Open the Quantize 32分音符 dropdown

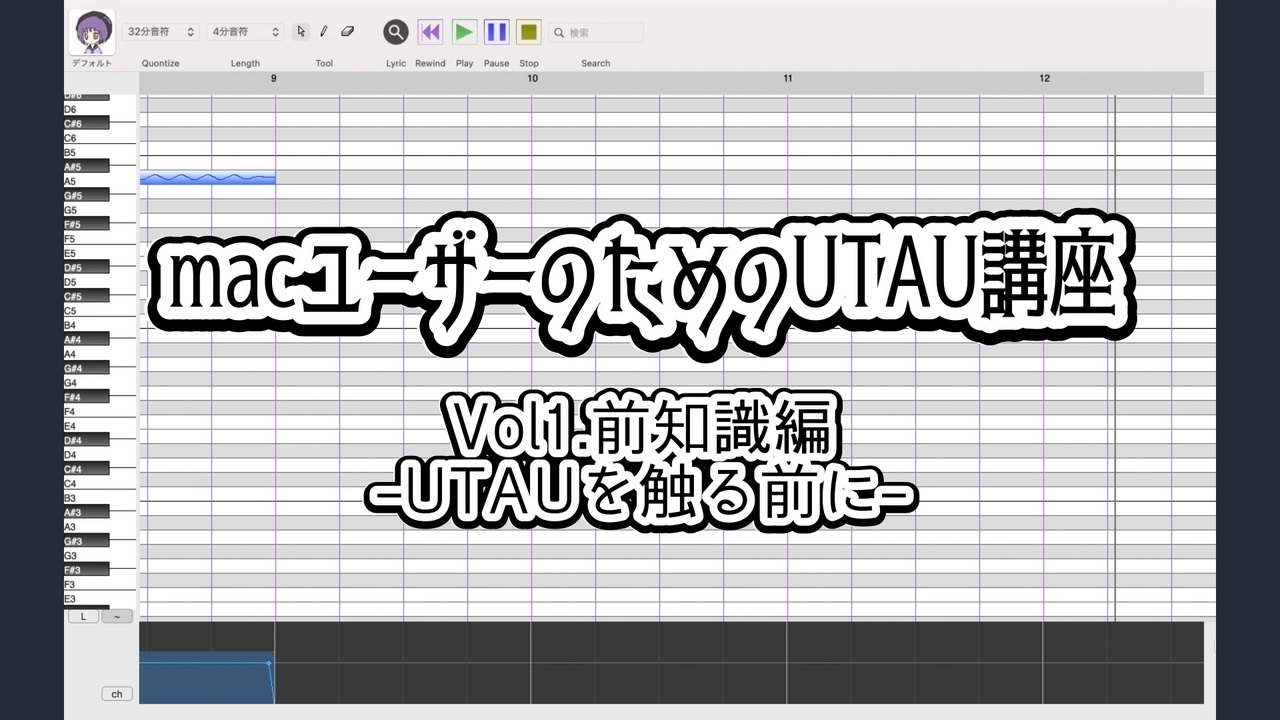pos(161,32)
